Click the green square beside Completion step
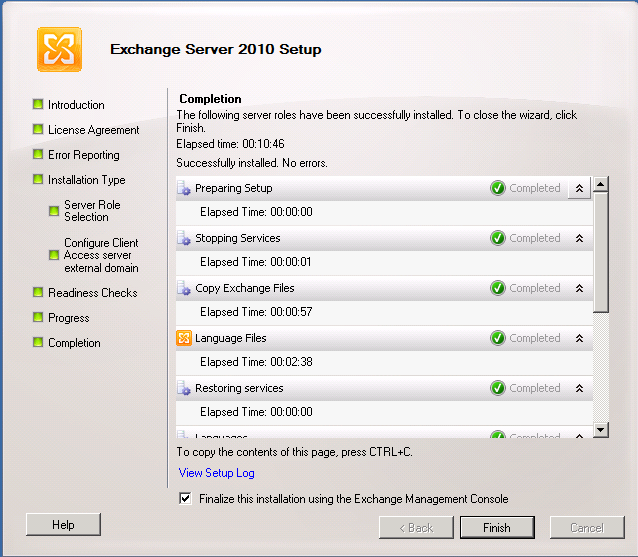 [38, 343]
